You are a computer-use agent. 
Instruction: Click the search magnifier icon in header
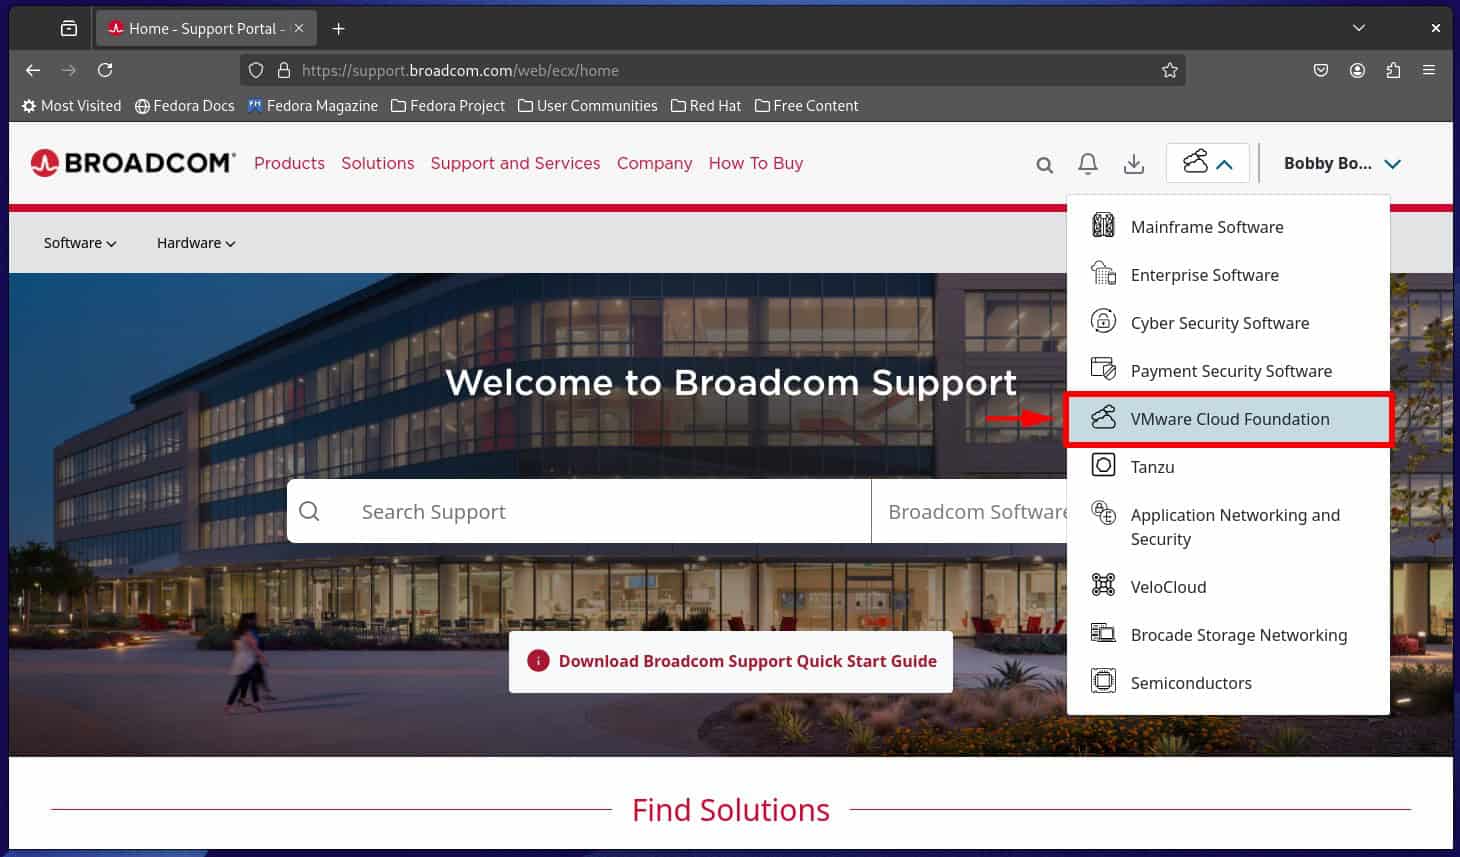(1044, 165)
